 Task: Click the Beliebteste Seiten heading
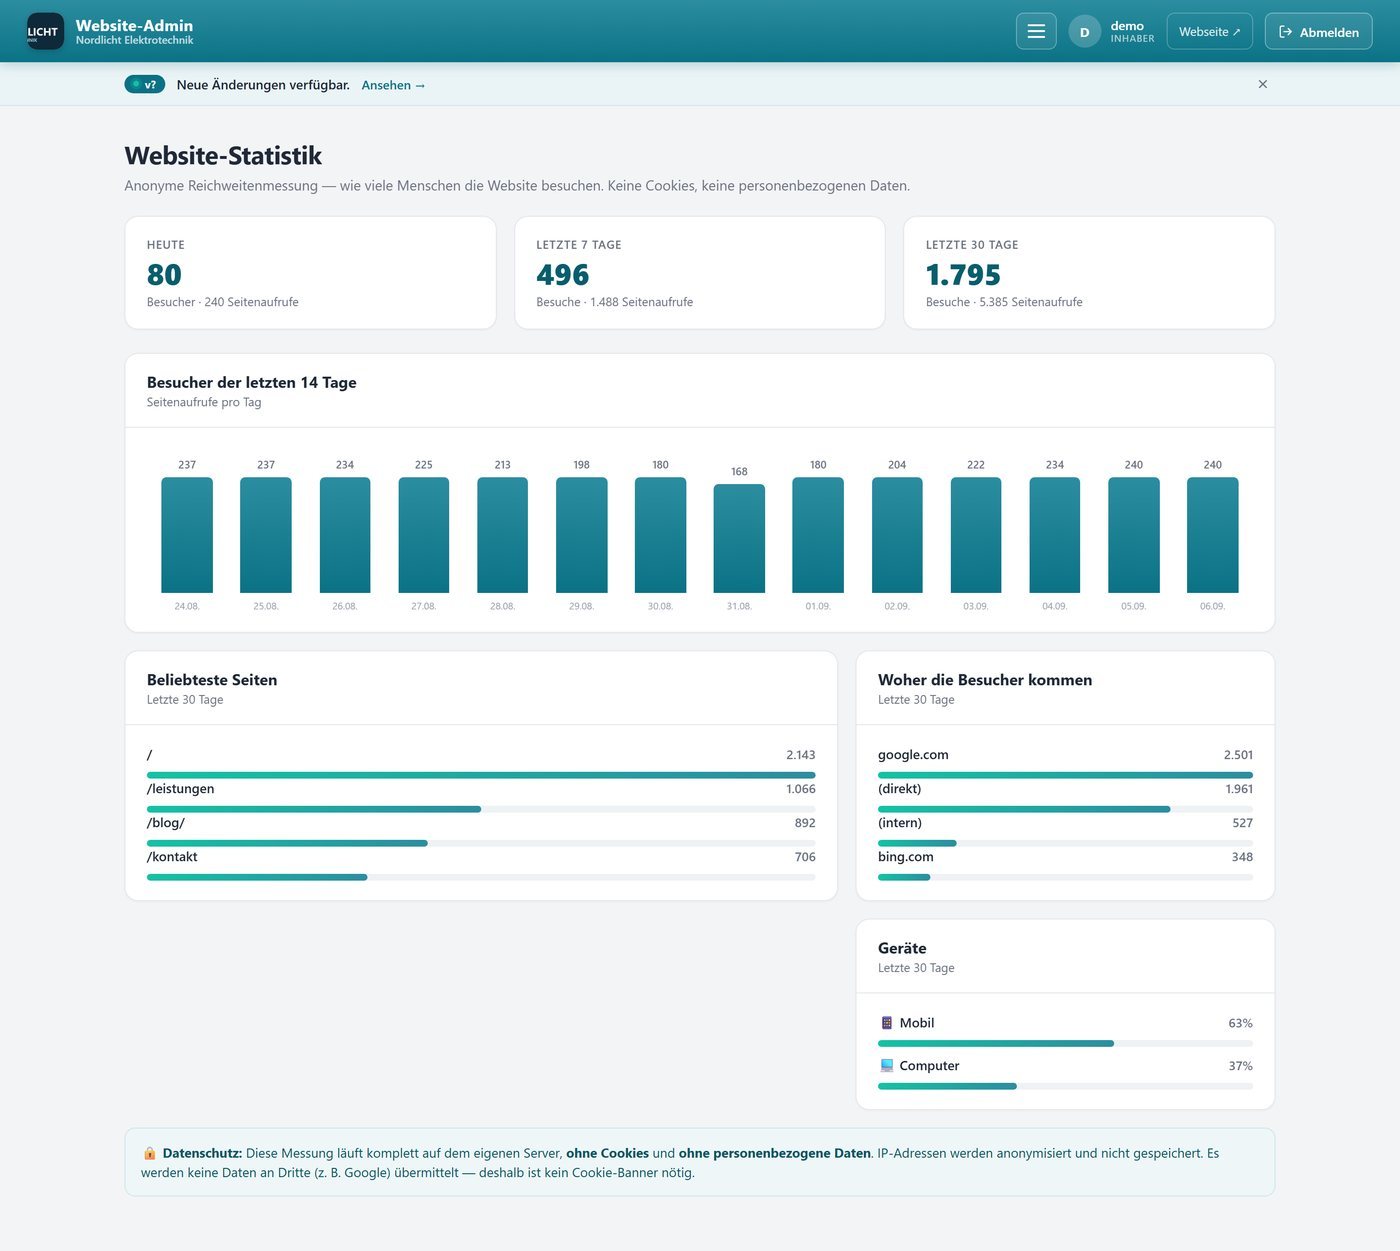click(212, 680)
